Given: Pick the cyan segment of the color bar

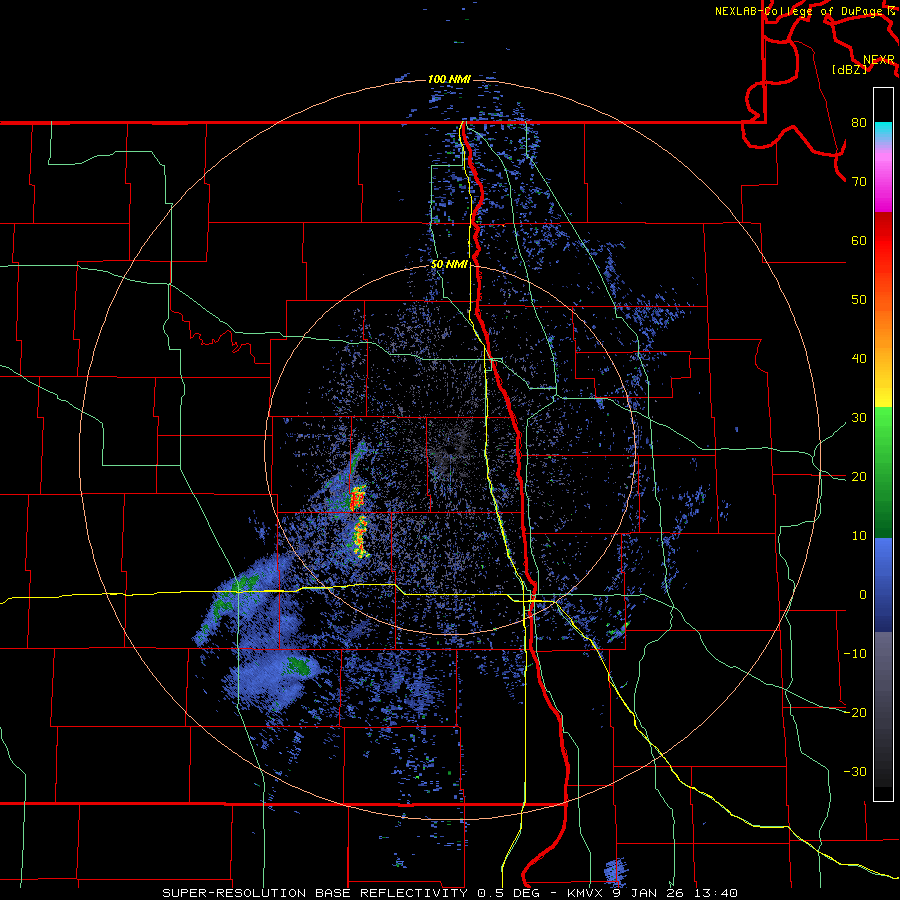Looking at the screenshot, I should tap(883, 132).
